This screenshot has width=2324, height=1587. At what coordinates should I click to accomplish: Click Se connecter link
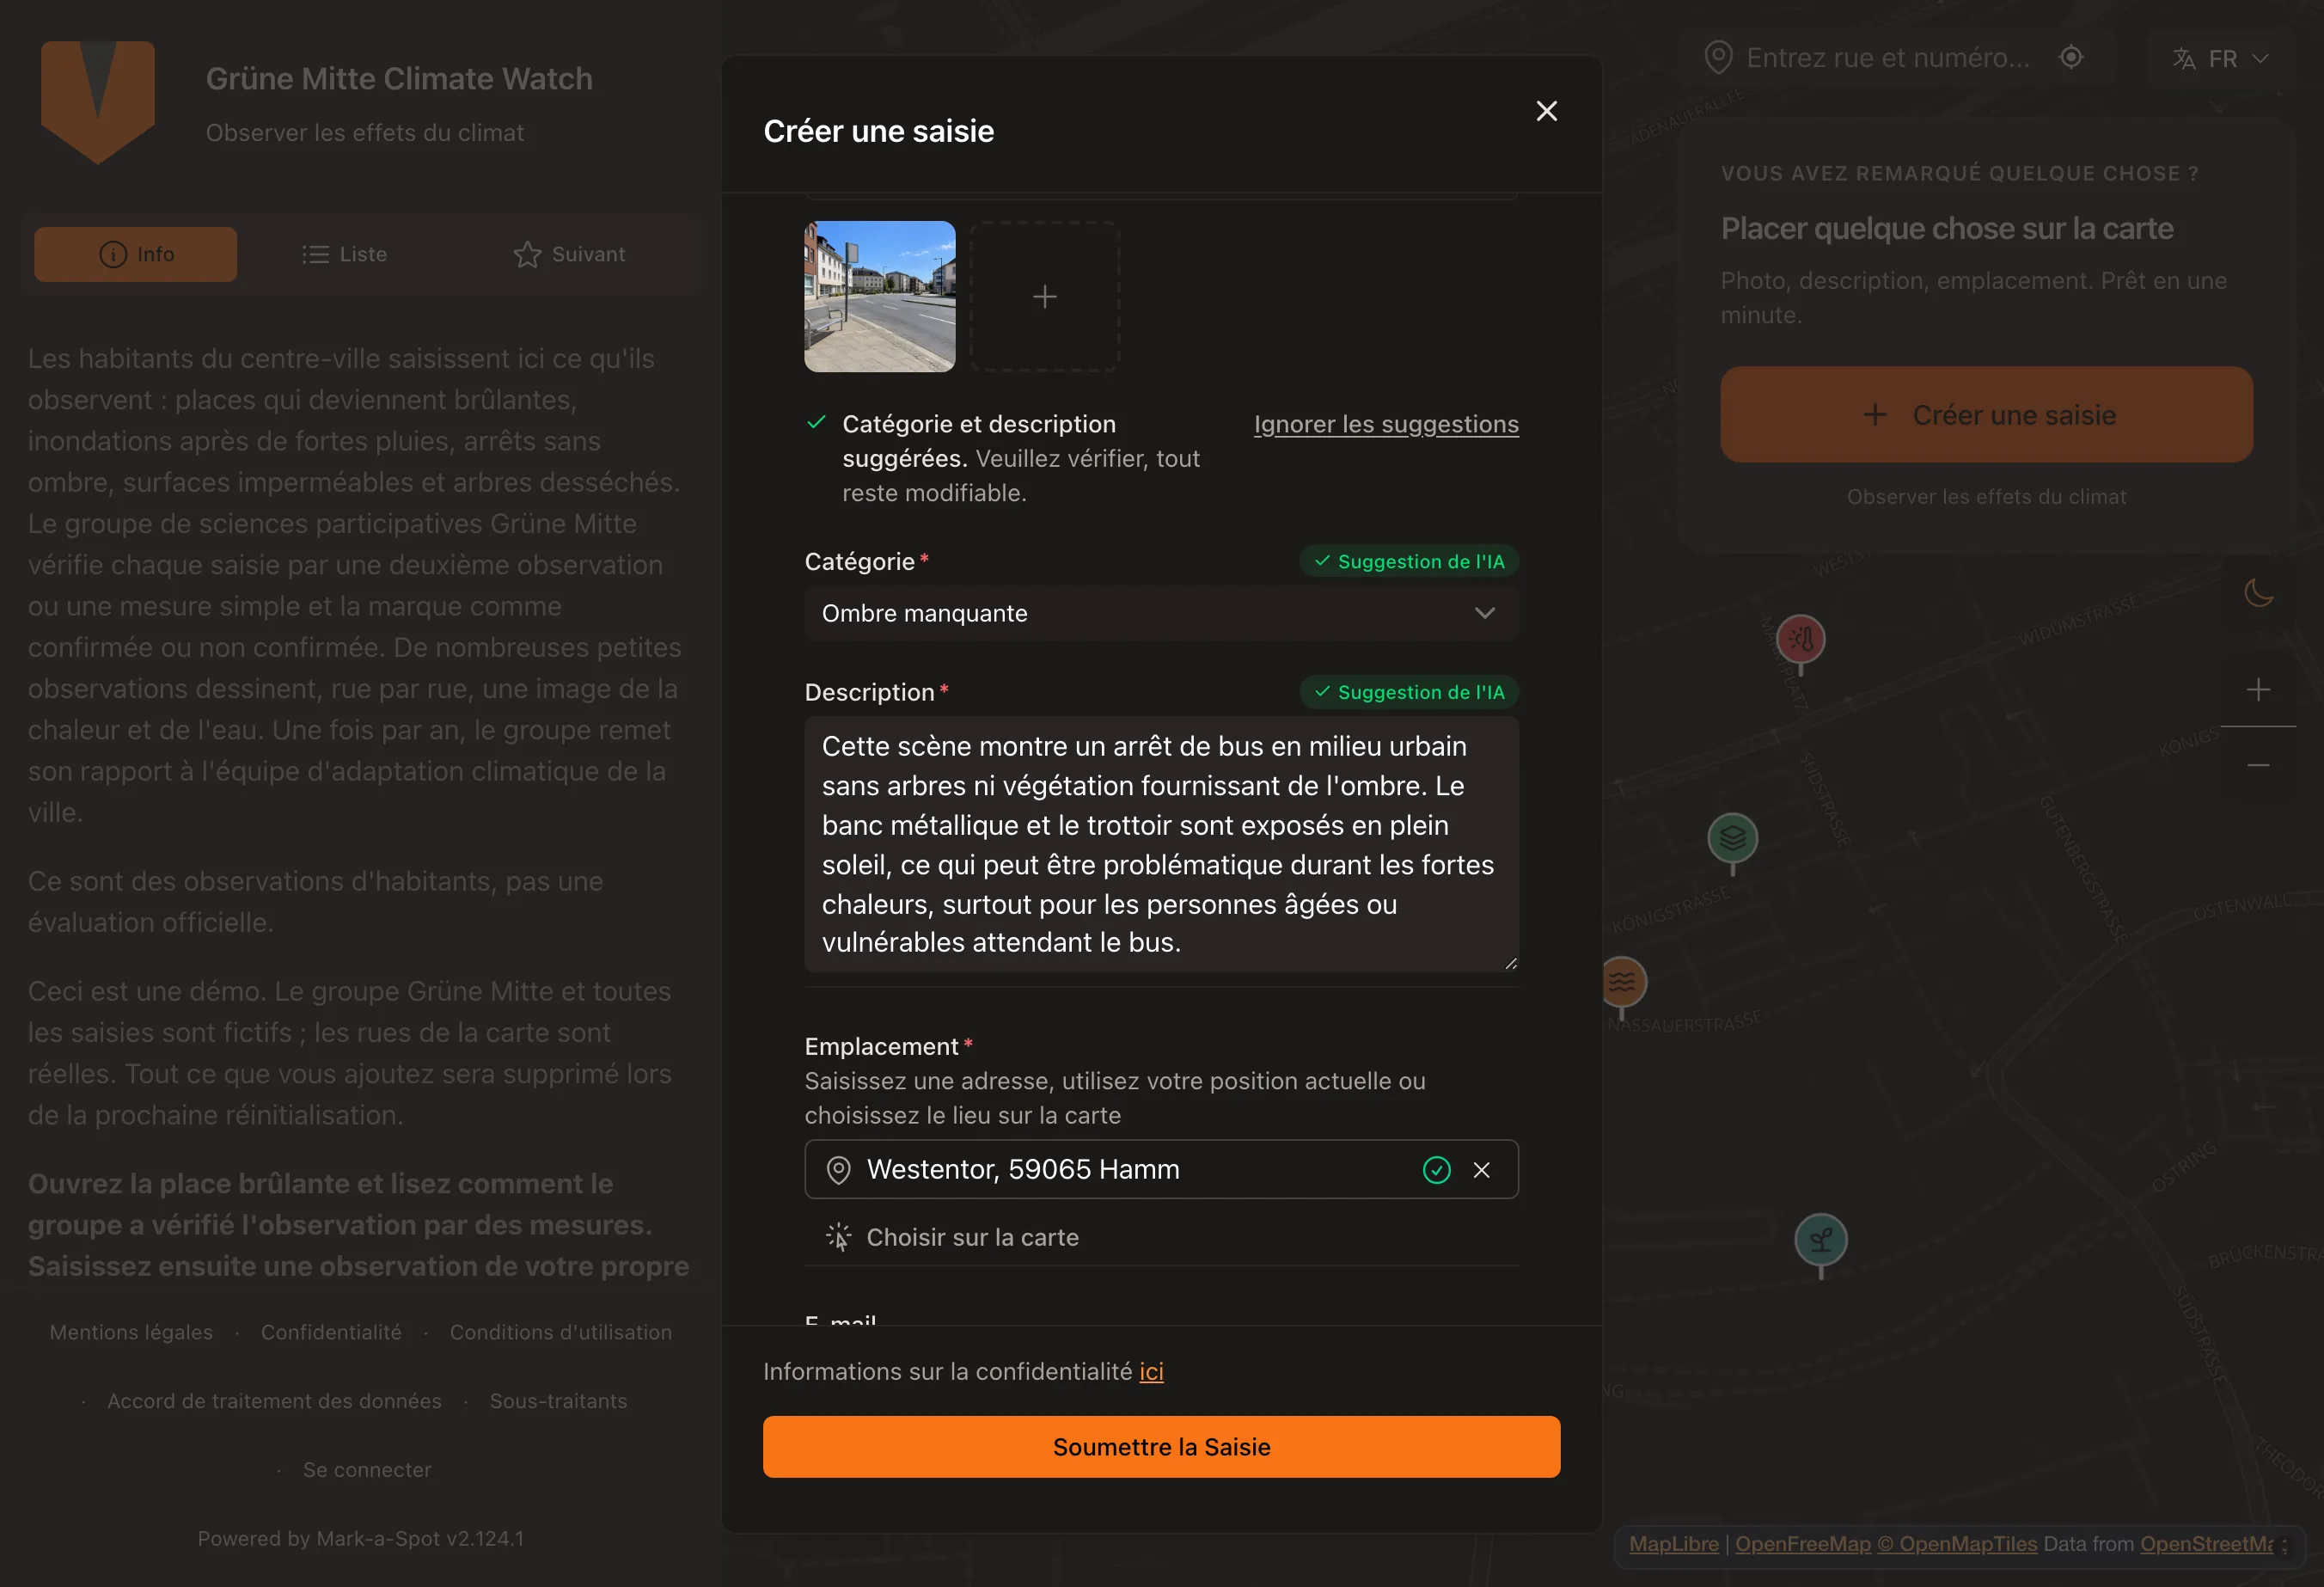coord(367,1470)
